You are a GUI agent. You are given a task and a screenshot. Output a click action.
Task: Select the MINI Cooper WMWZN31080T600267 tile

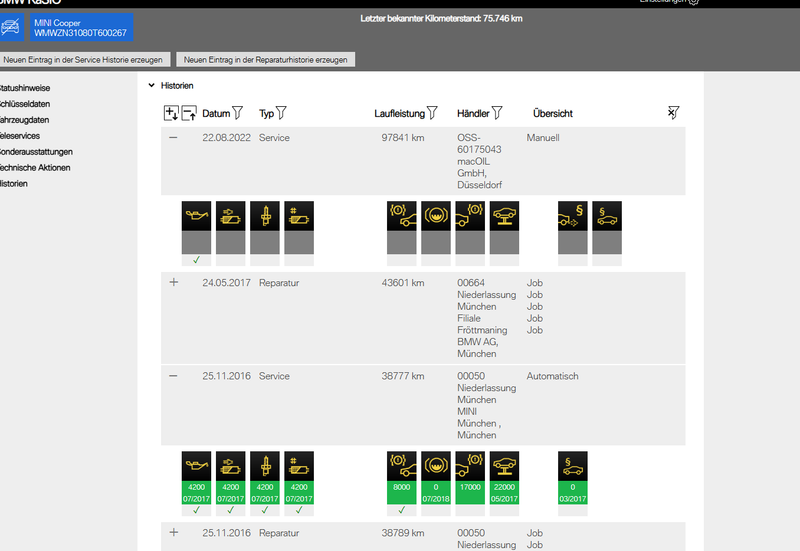(x=82, y=27)
